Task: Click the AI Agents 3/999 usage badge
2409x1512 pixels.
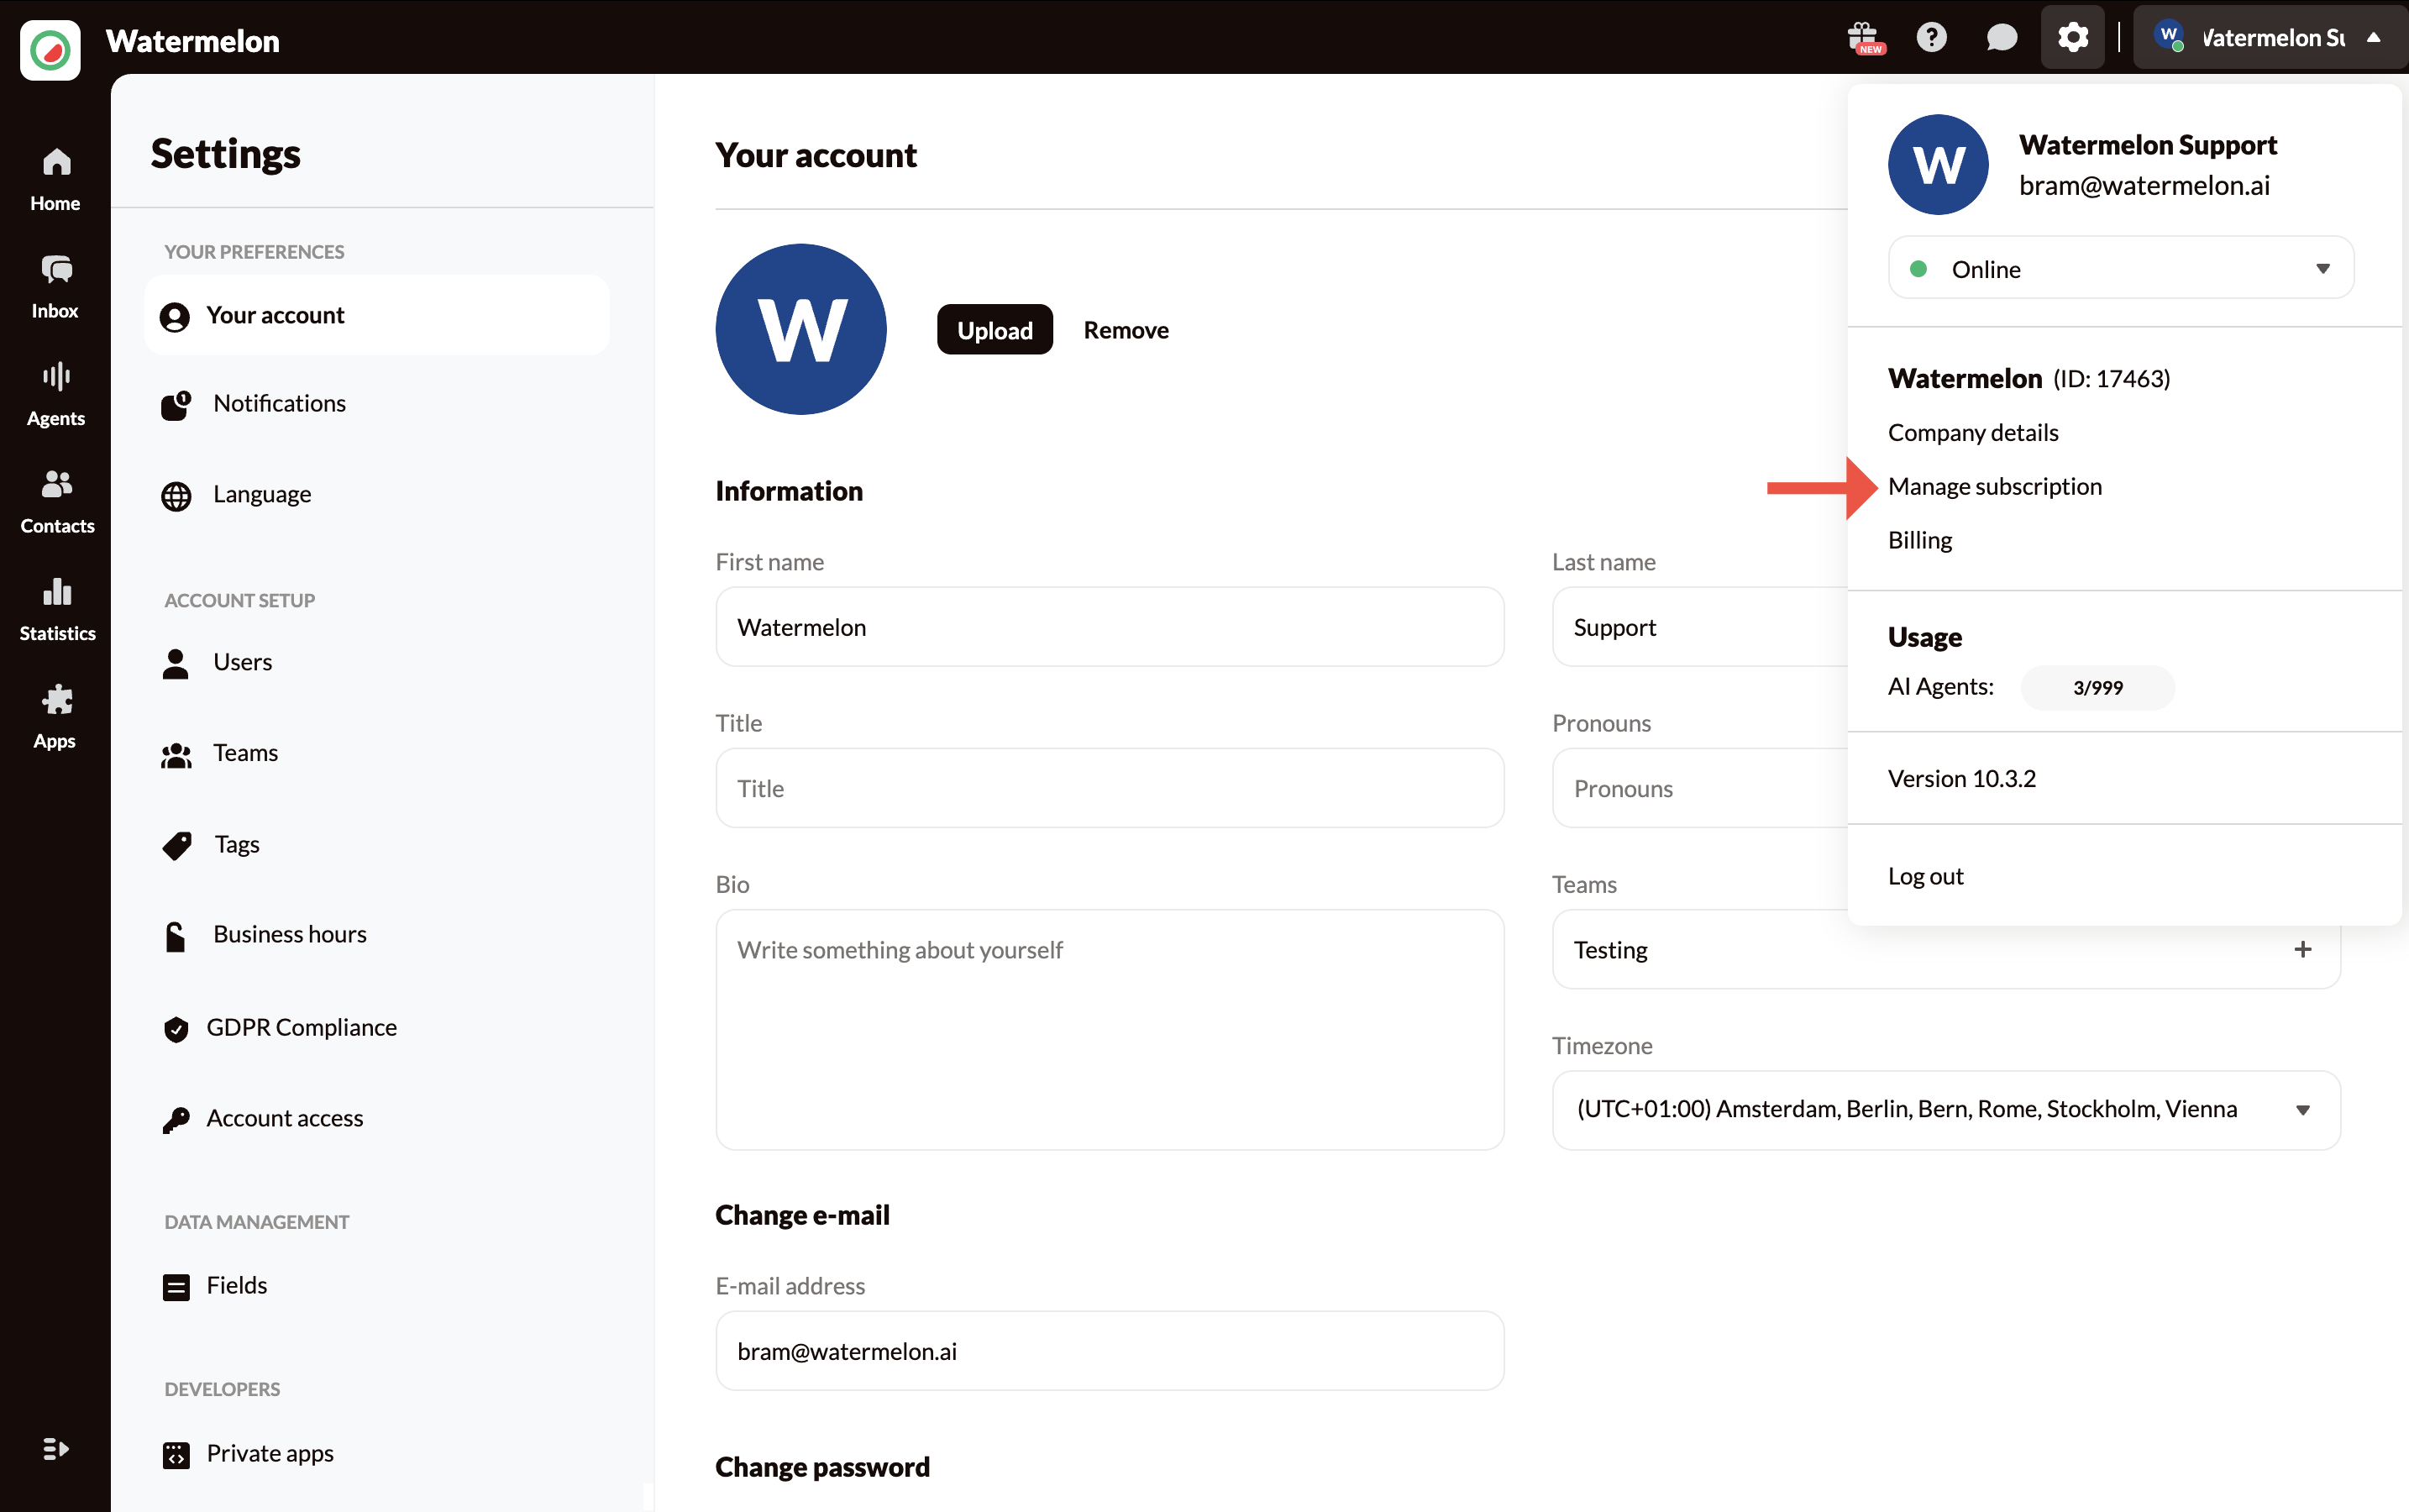Action: coord(2097,687)
